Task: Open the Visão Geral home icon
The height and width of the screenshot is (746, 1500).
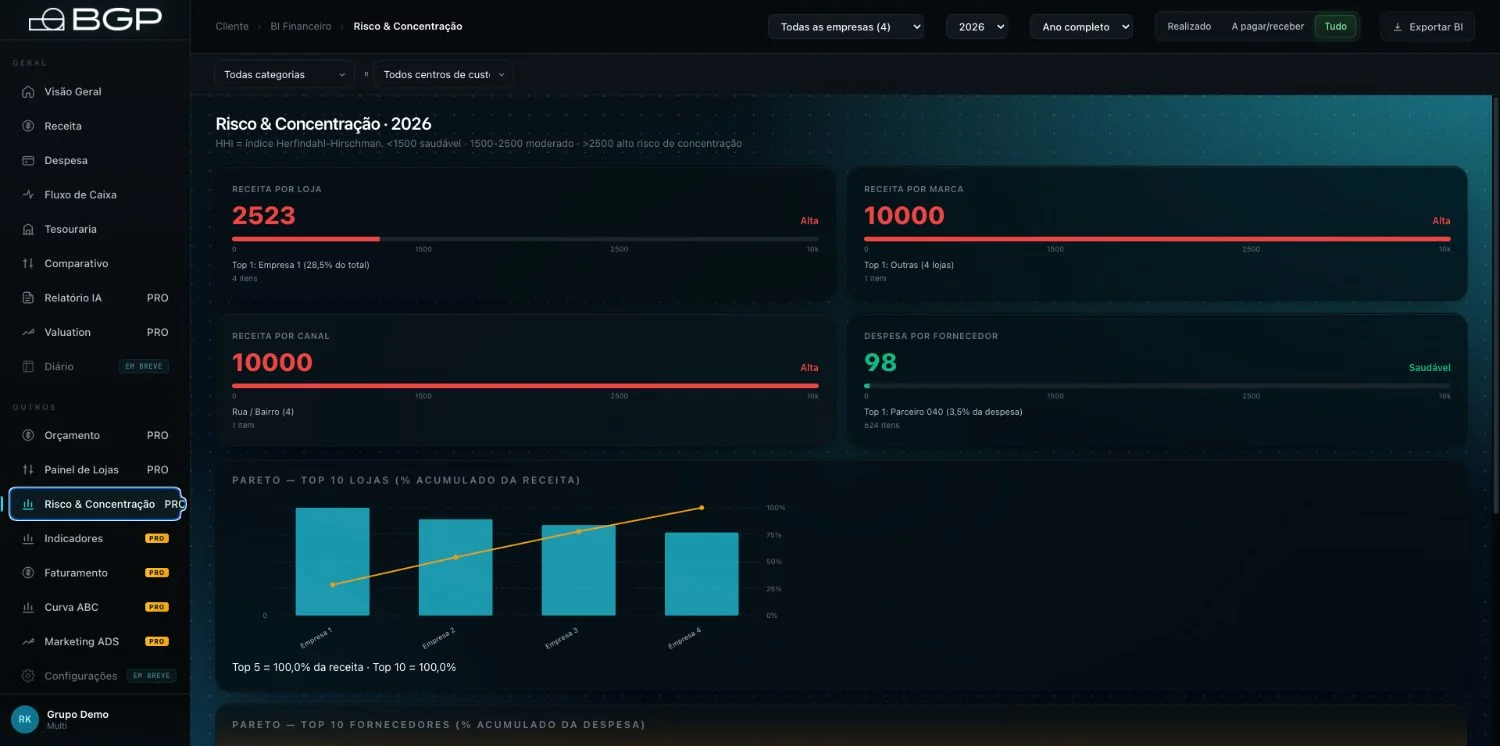Action: (x=28, y=92)
